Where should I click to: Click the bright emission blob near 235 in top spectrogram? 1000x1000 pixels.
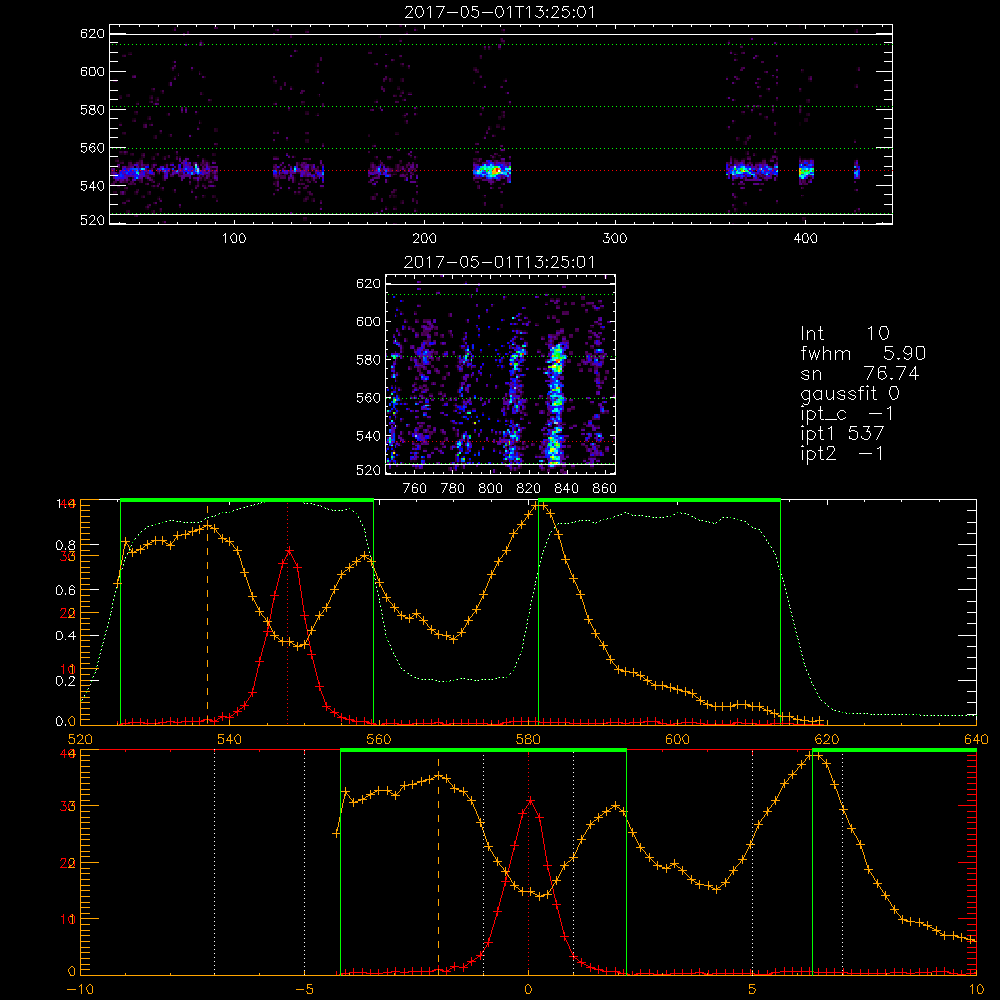click(x=492, y=170)
